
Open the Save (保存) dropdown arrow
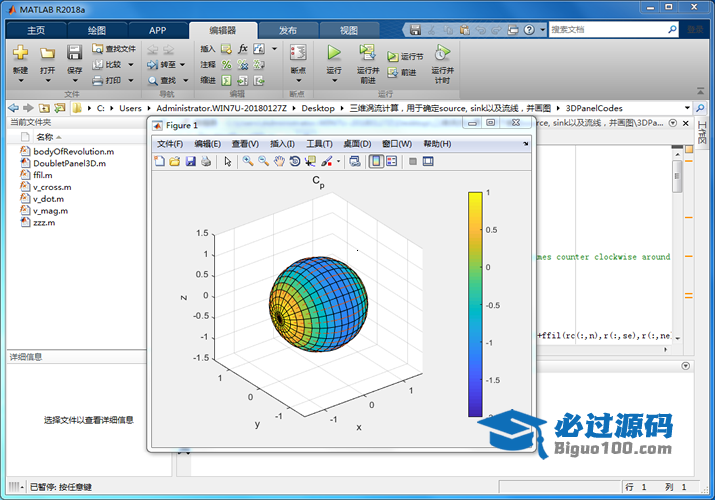click(75, 81)
